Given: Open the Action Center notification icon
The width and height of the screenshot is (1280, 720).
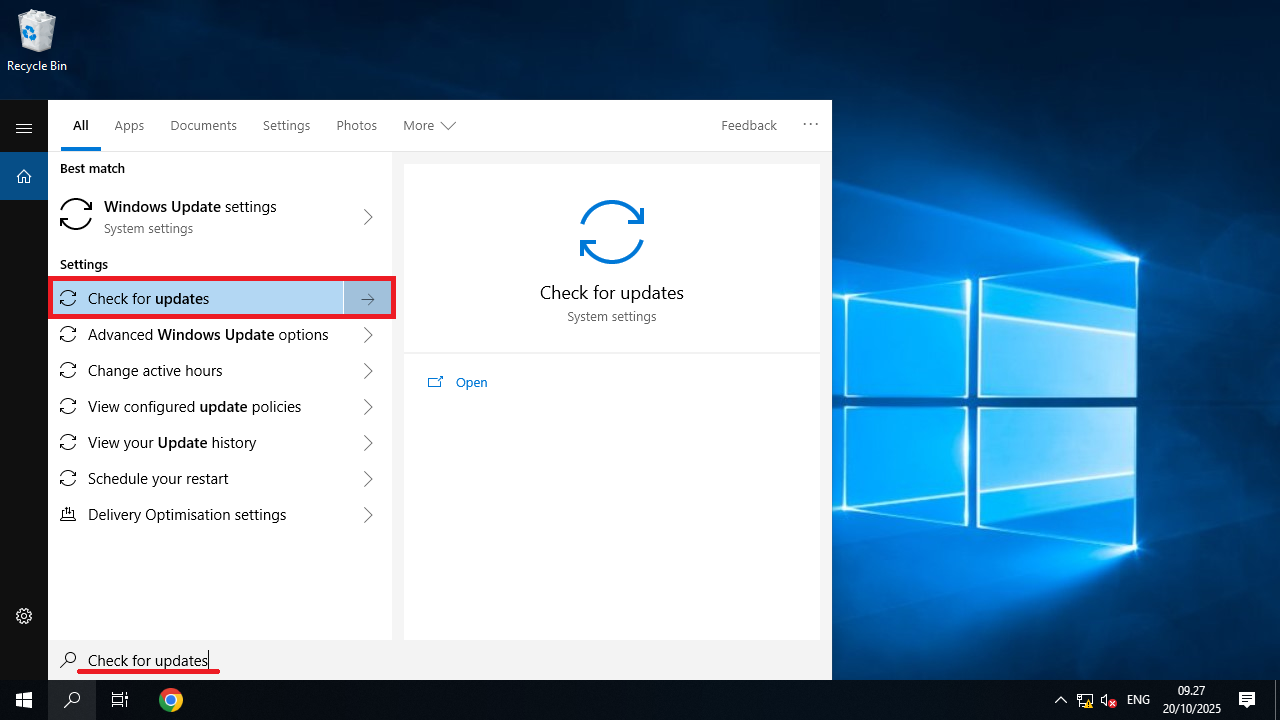Looking at the screenshot, I should pos(1247,700).
